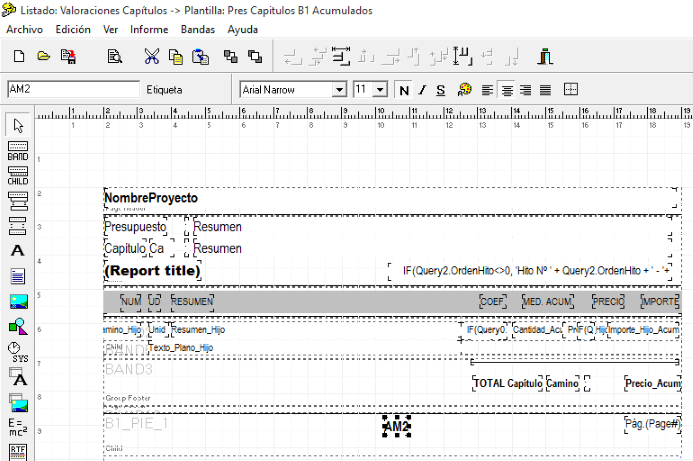The image size is (693, 461).
Task: Click the font color palette button
Action: [x=464, y=90]
